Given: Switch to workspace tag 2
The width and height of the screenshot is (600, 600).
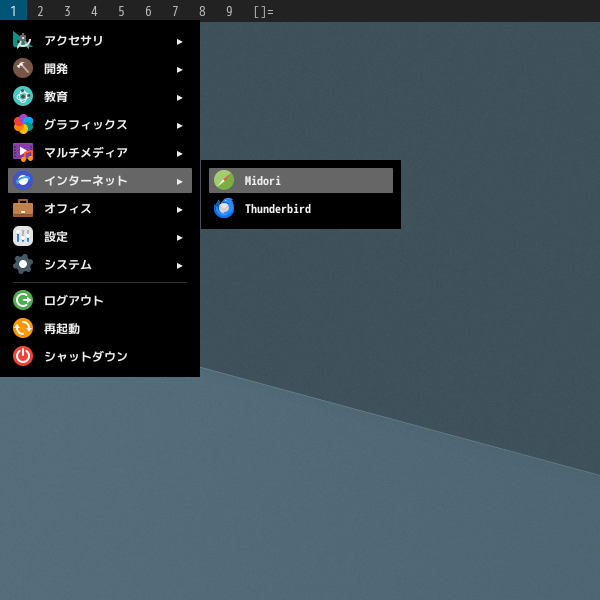Looking at the screenshot, I should pyautogui.click(x=40, y=11).
